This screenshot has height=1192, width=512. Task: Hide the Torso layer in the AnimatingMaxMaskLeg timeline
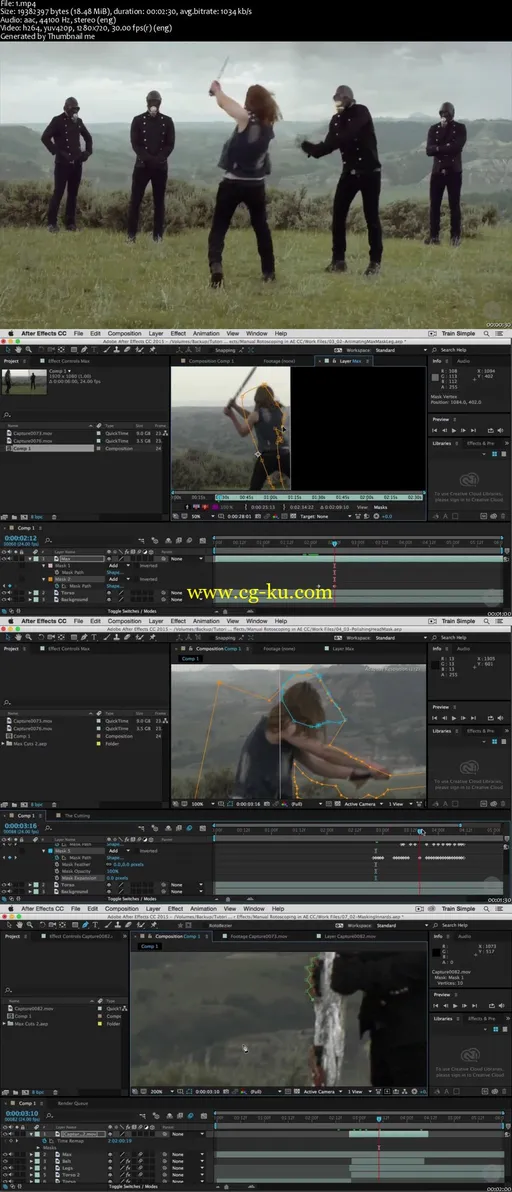pyautogui.click(x=4, y=593)
